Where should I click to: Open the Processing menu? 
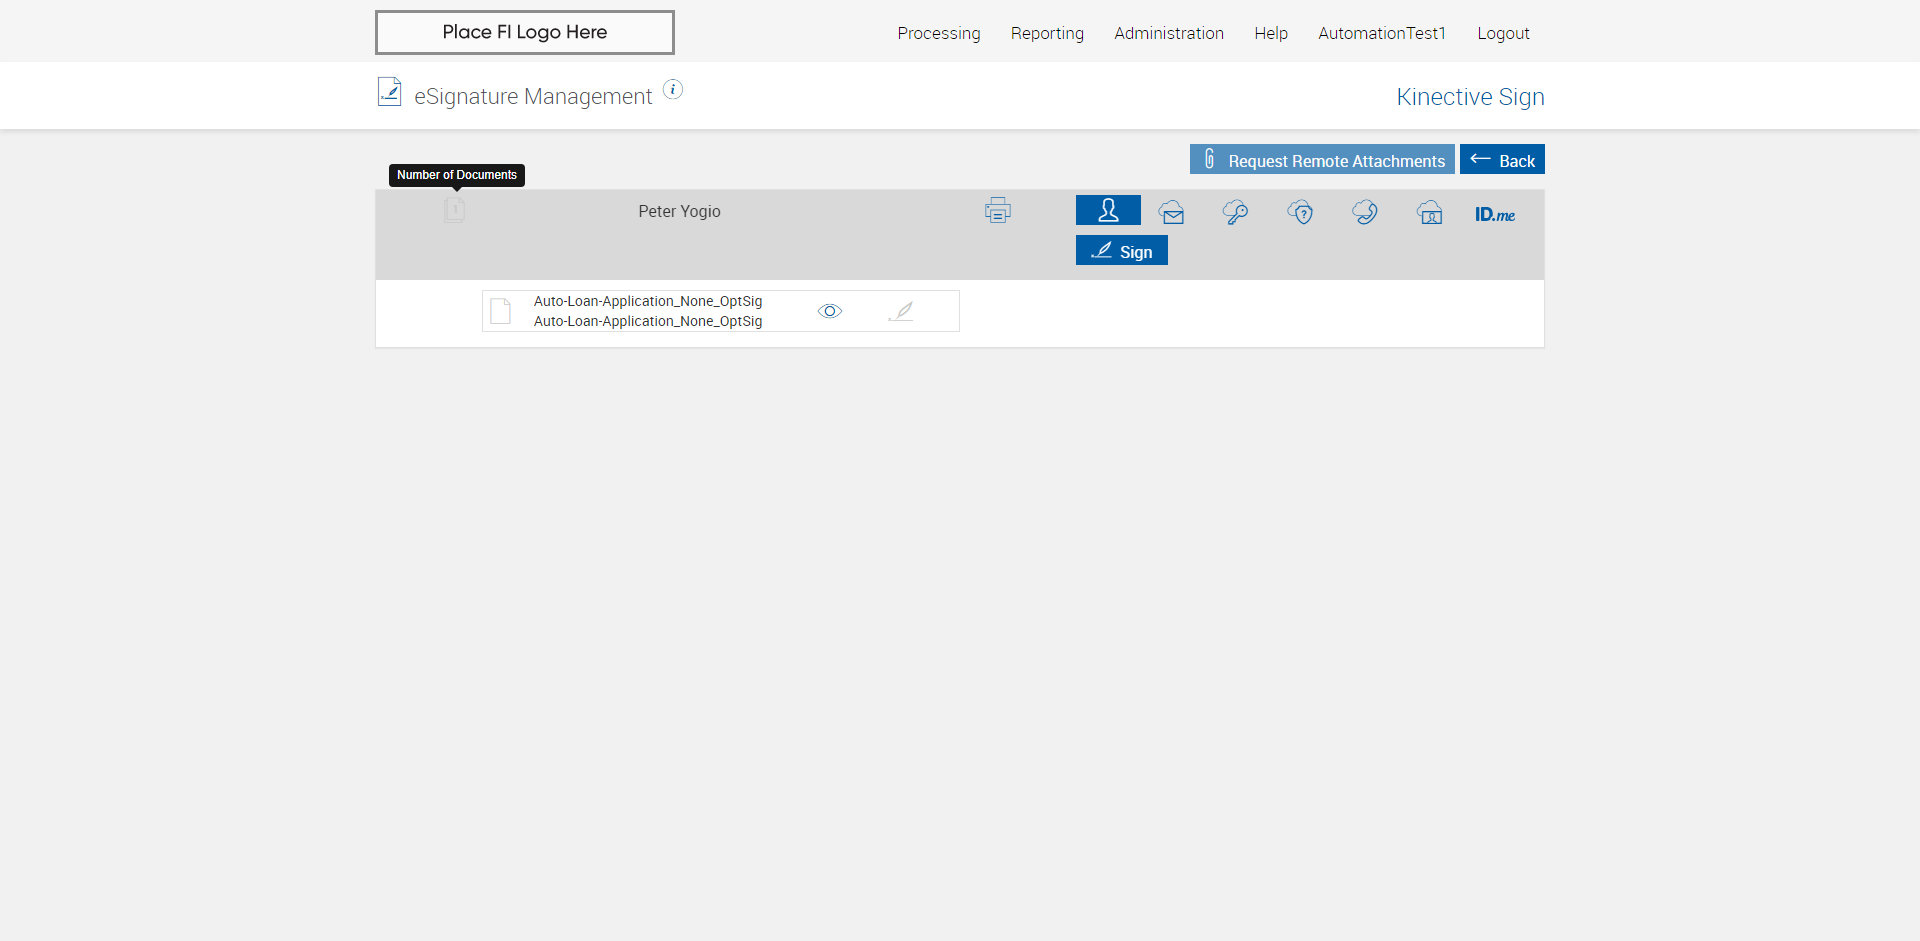coord(939,33)
